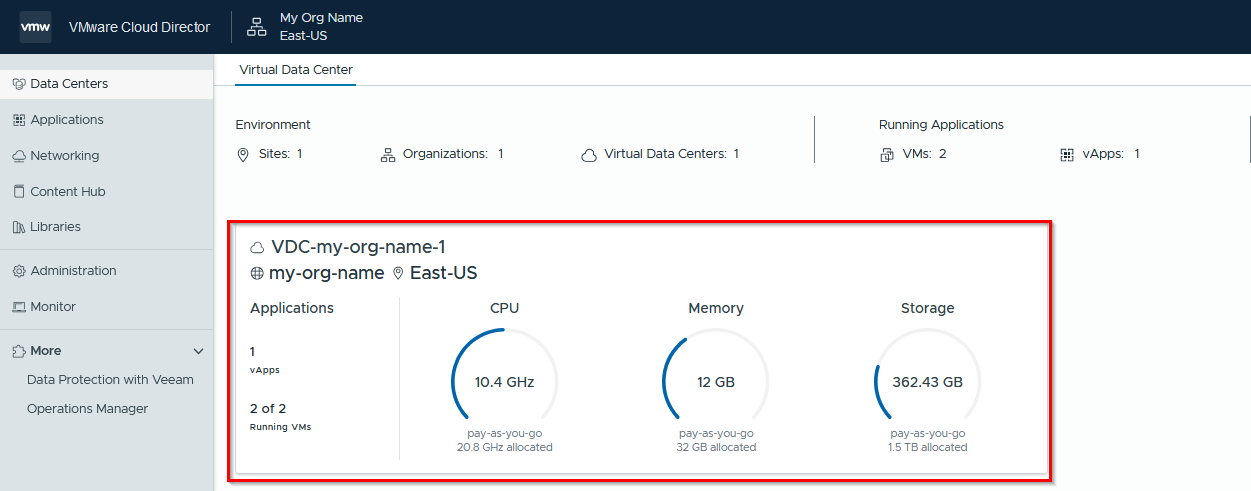
Task: Click the Sites location pin icon
Action: coord(242,155)
